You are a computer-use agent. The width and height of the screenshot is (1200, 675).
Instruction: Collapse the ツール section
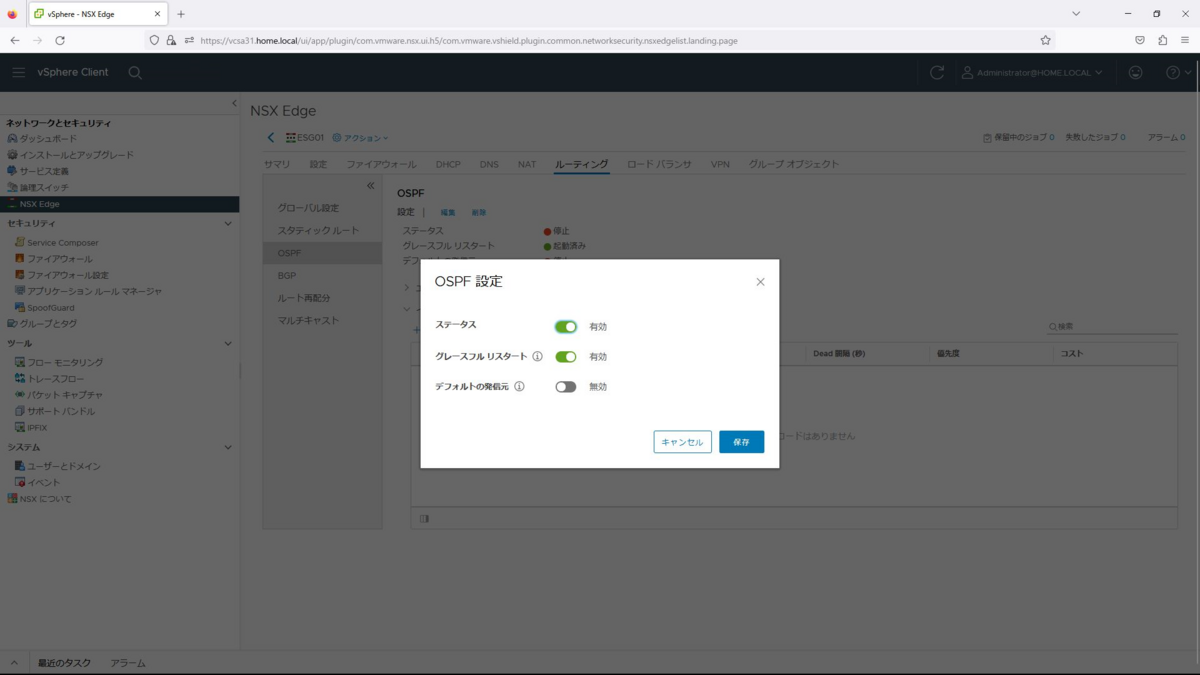[228, 344]
